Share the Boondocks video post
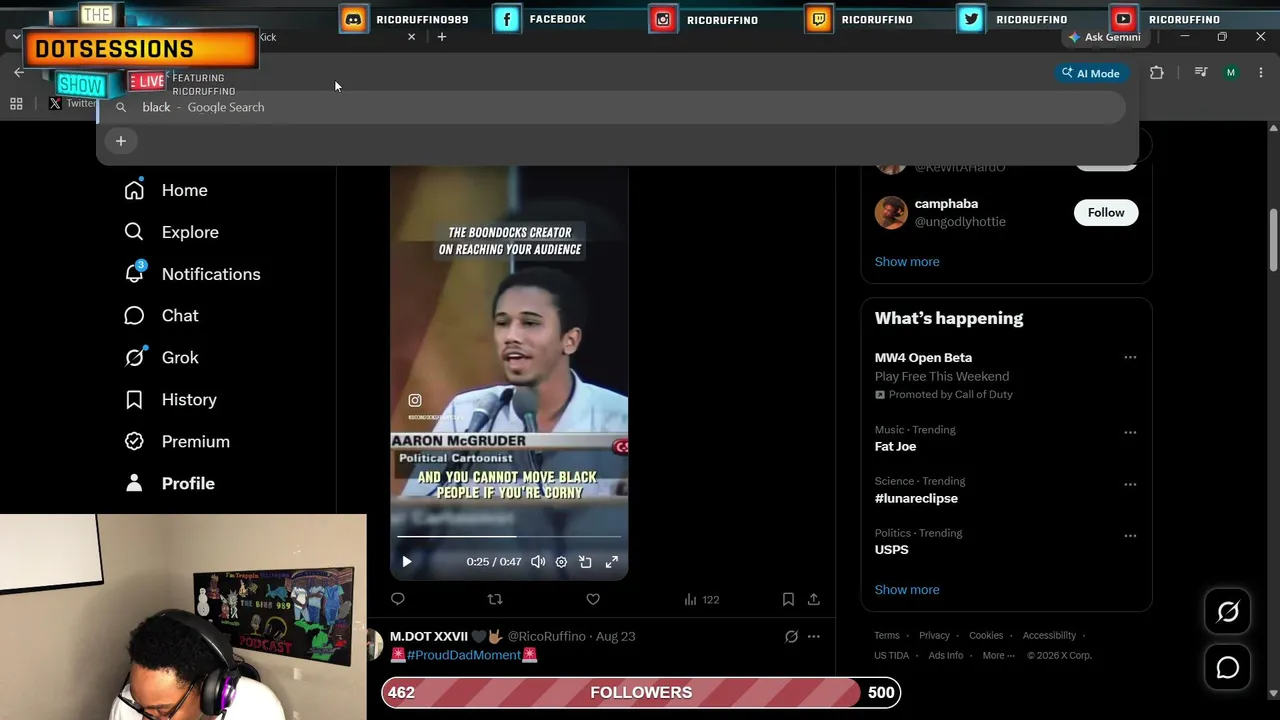The image size is (1280, 720). coord(814,599)
